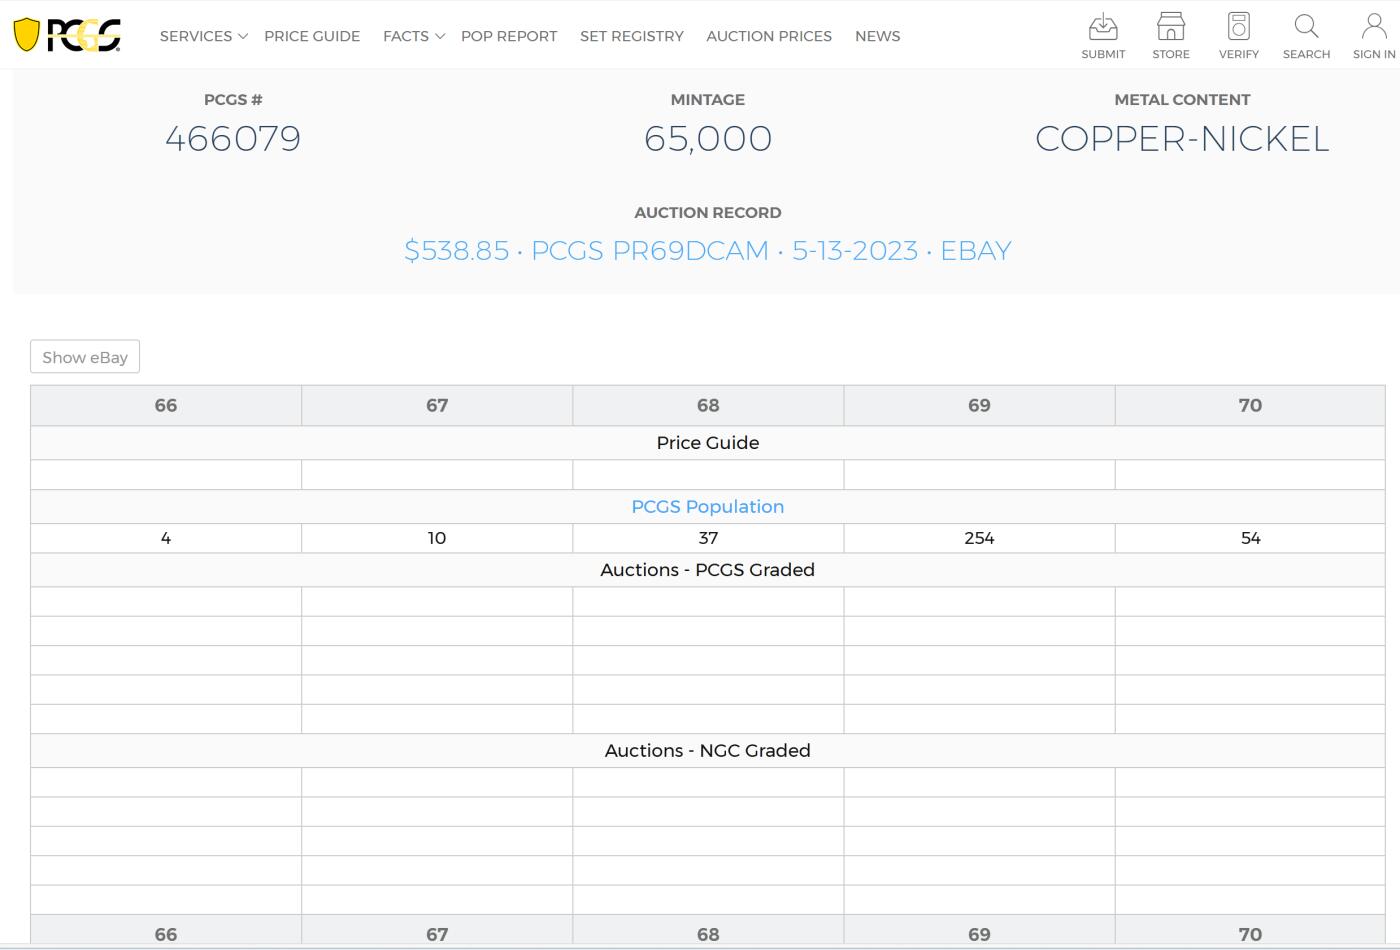Open the News section

tap(877, 36)
